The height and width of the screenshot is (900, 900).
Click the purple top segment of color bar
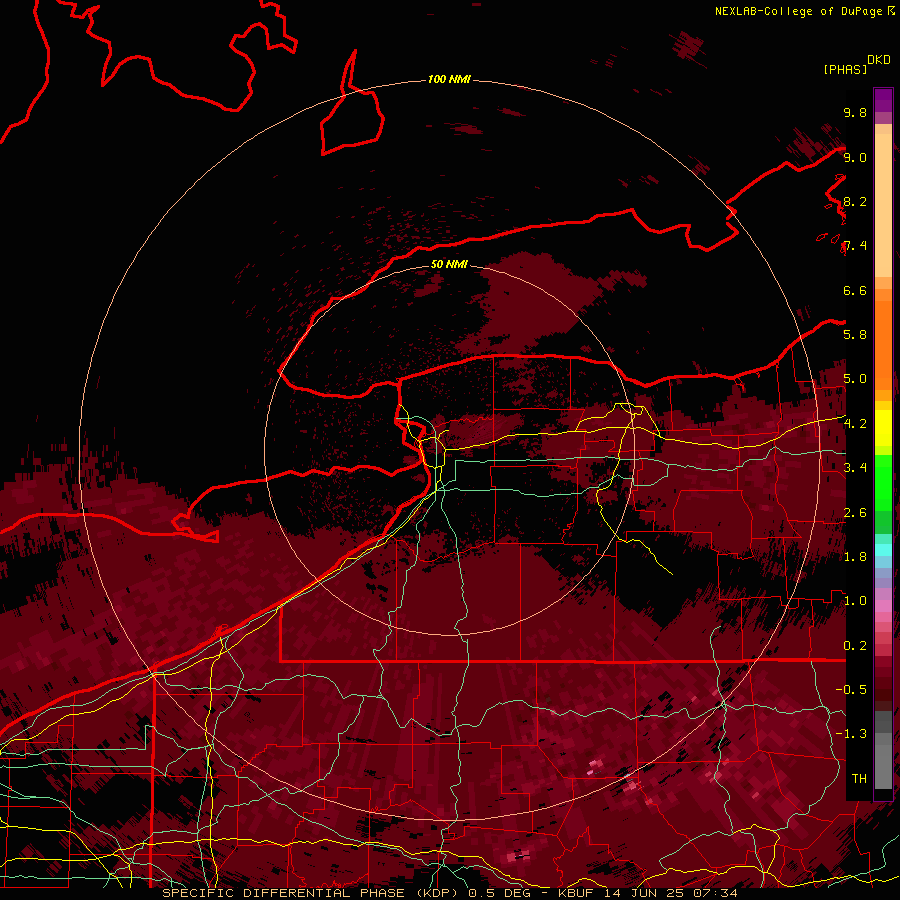pos(883,100)
